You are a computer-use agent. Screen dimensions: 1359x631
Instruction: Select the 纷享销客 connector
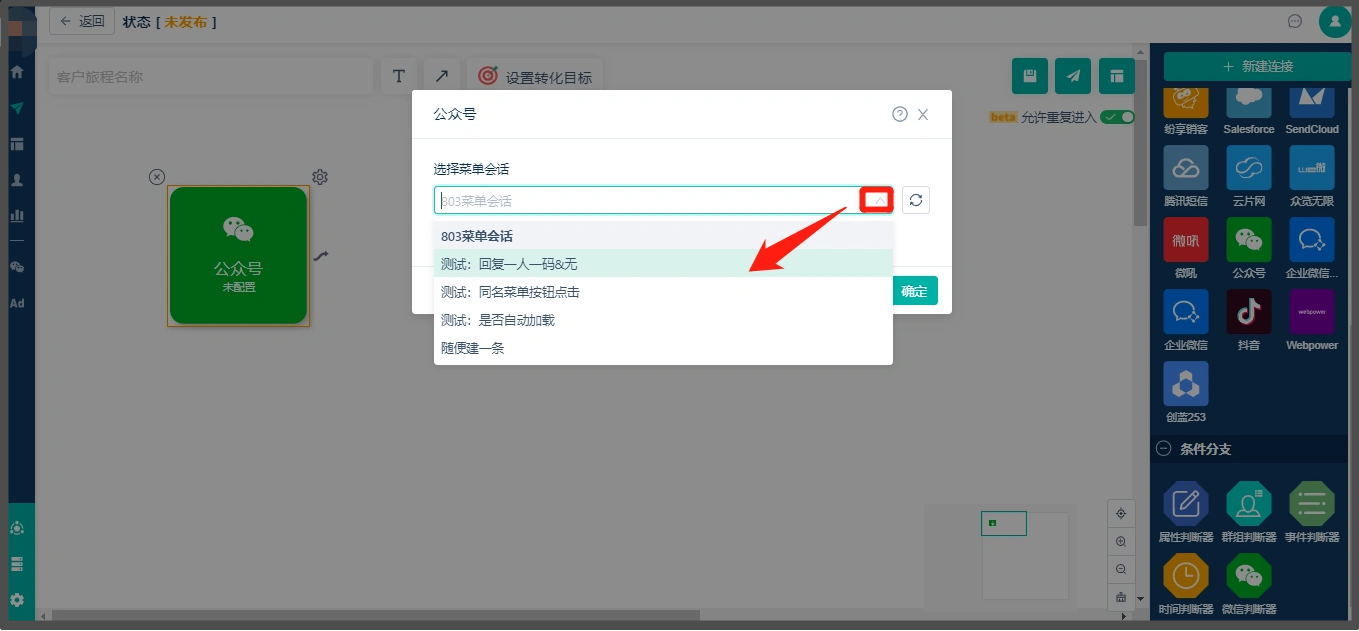pos(1186,111)
